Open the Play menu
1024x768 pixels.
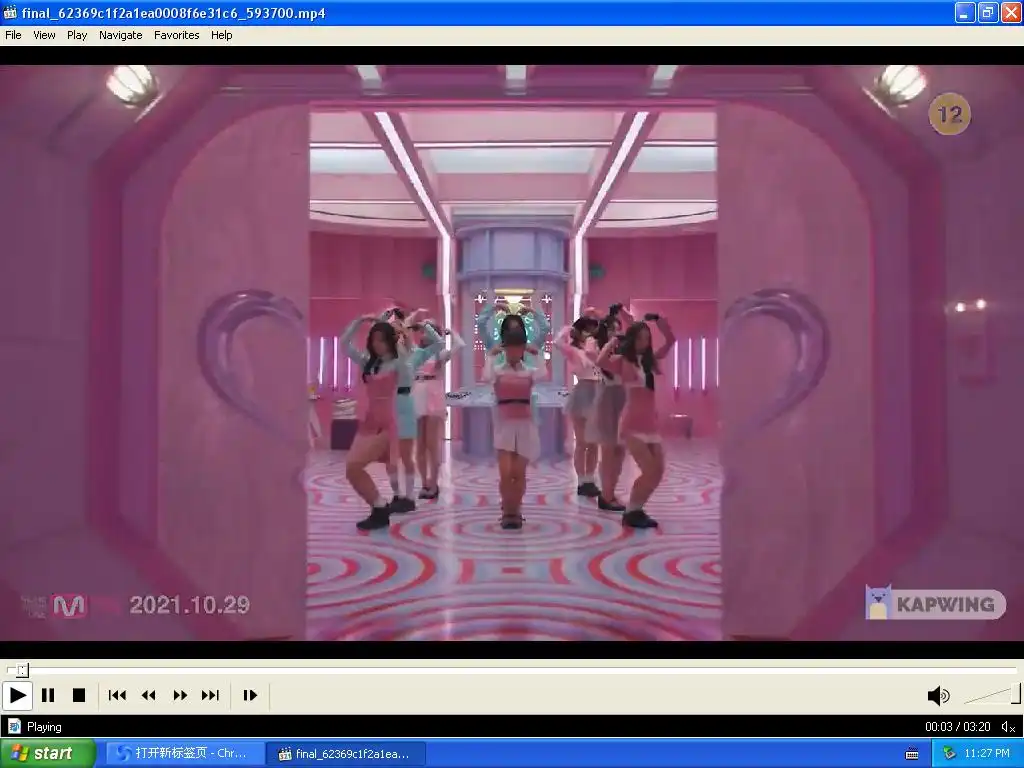77,35
